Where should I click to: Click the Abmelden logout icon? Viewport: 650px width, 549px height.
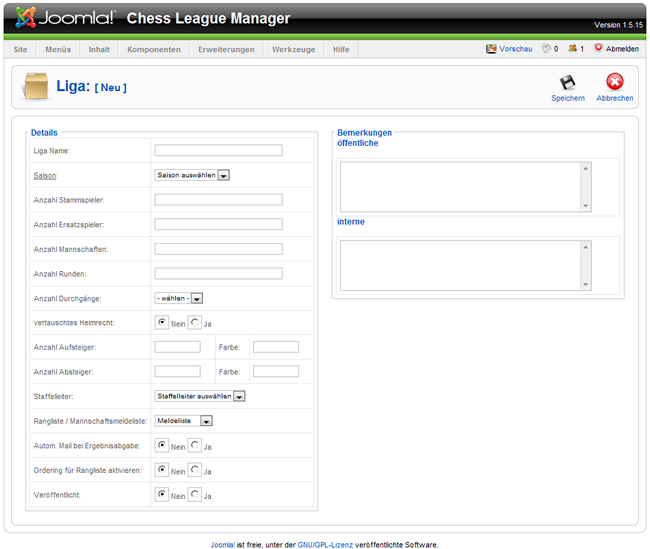(x=598, y=48)
